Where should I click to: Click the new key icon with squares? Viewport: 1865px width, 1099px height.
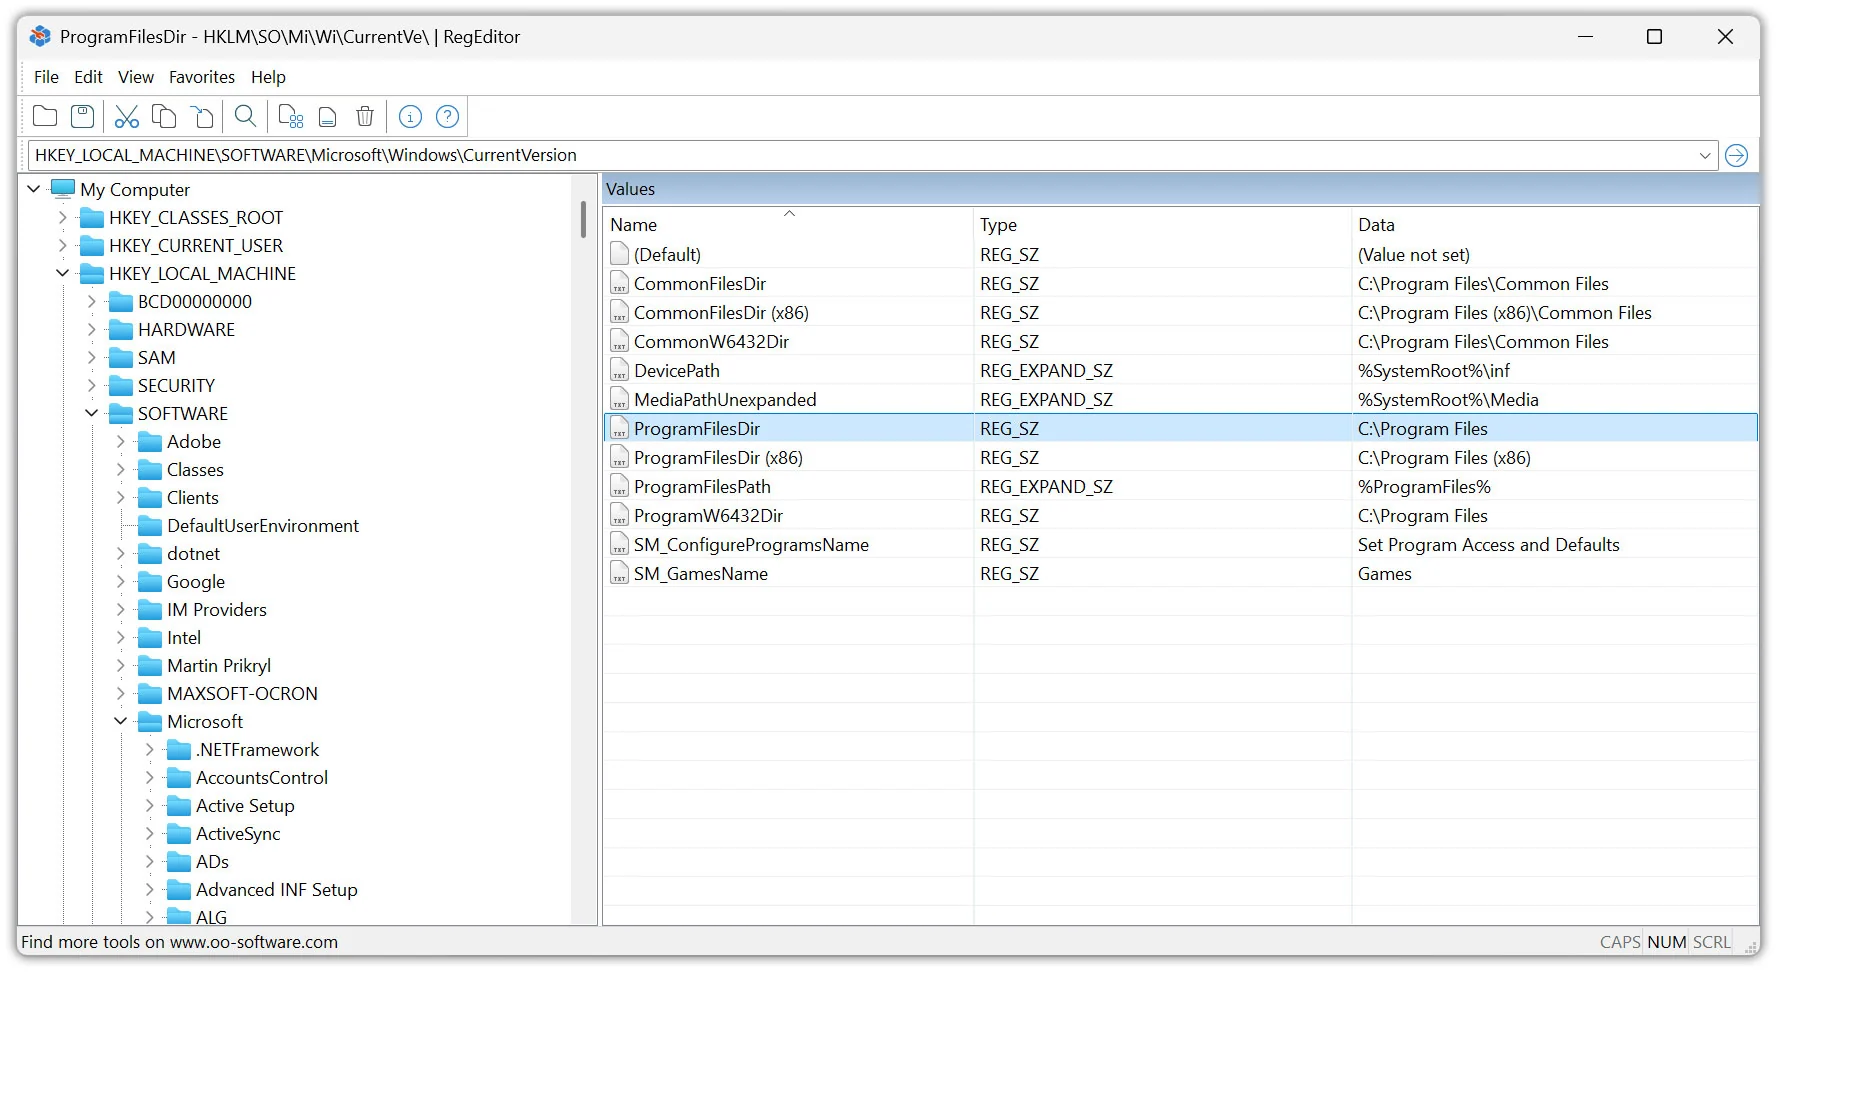pyautogui.click(x=290, y=116)
